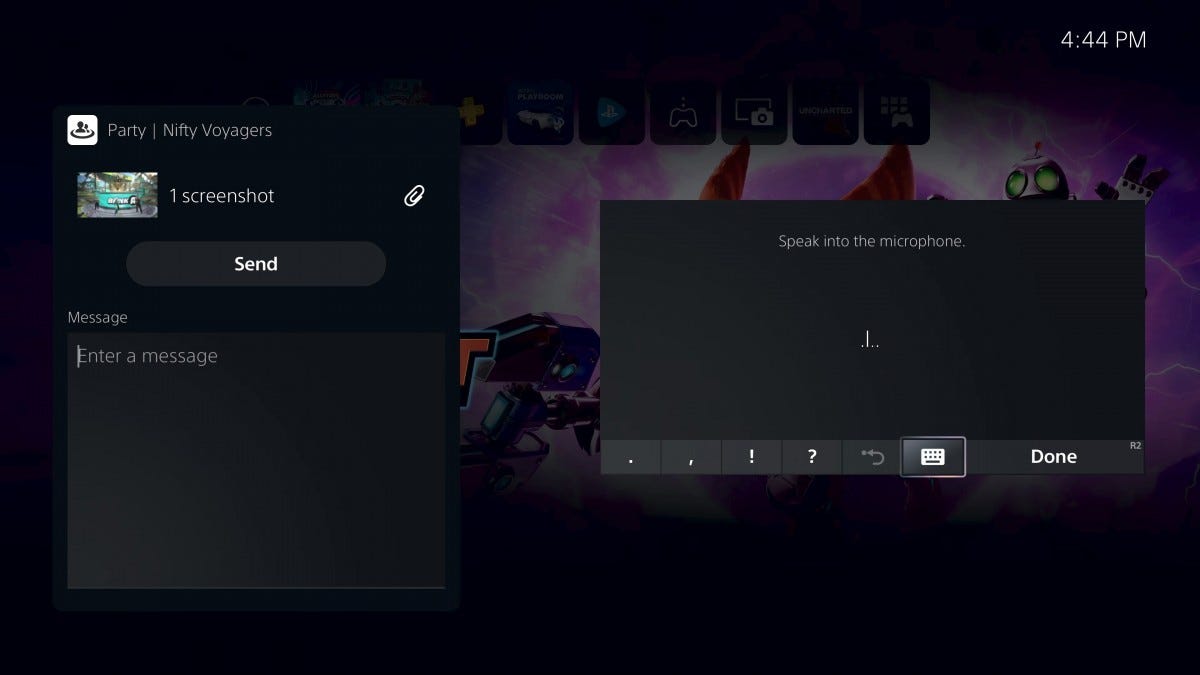This screenshot has width=1200, height=675.
Task: Insert an exclamation mark
Action: point(751,457)
